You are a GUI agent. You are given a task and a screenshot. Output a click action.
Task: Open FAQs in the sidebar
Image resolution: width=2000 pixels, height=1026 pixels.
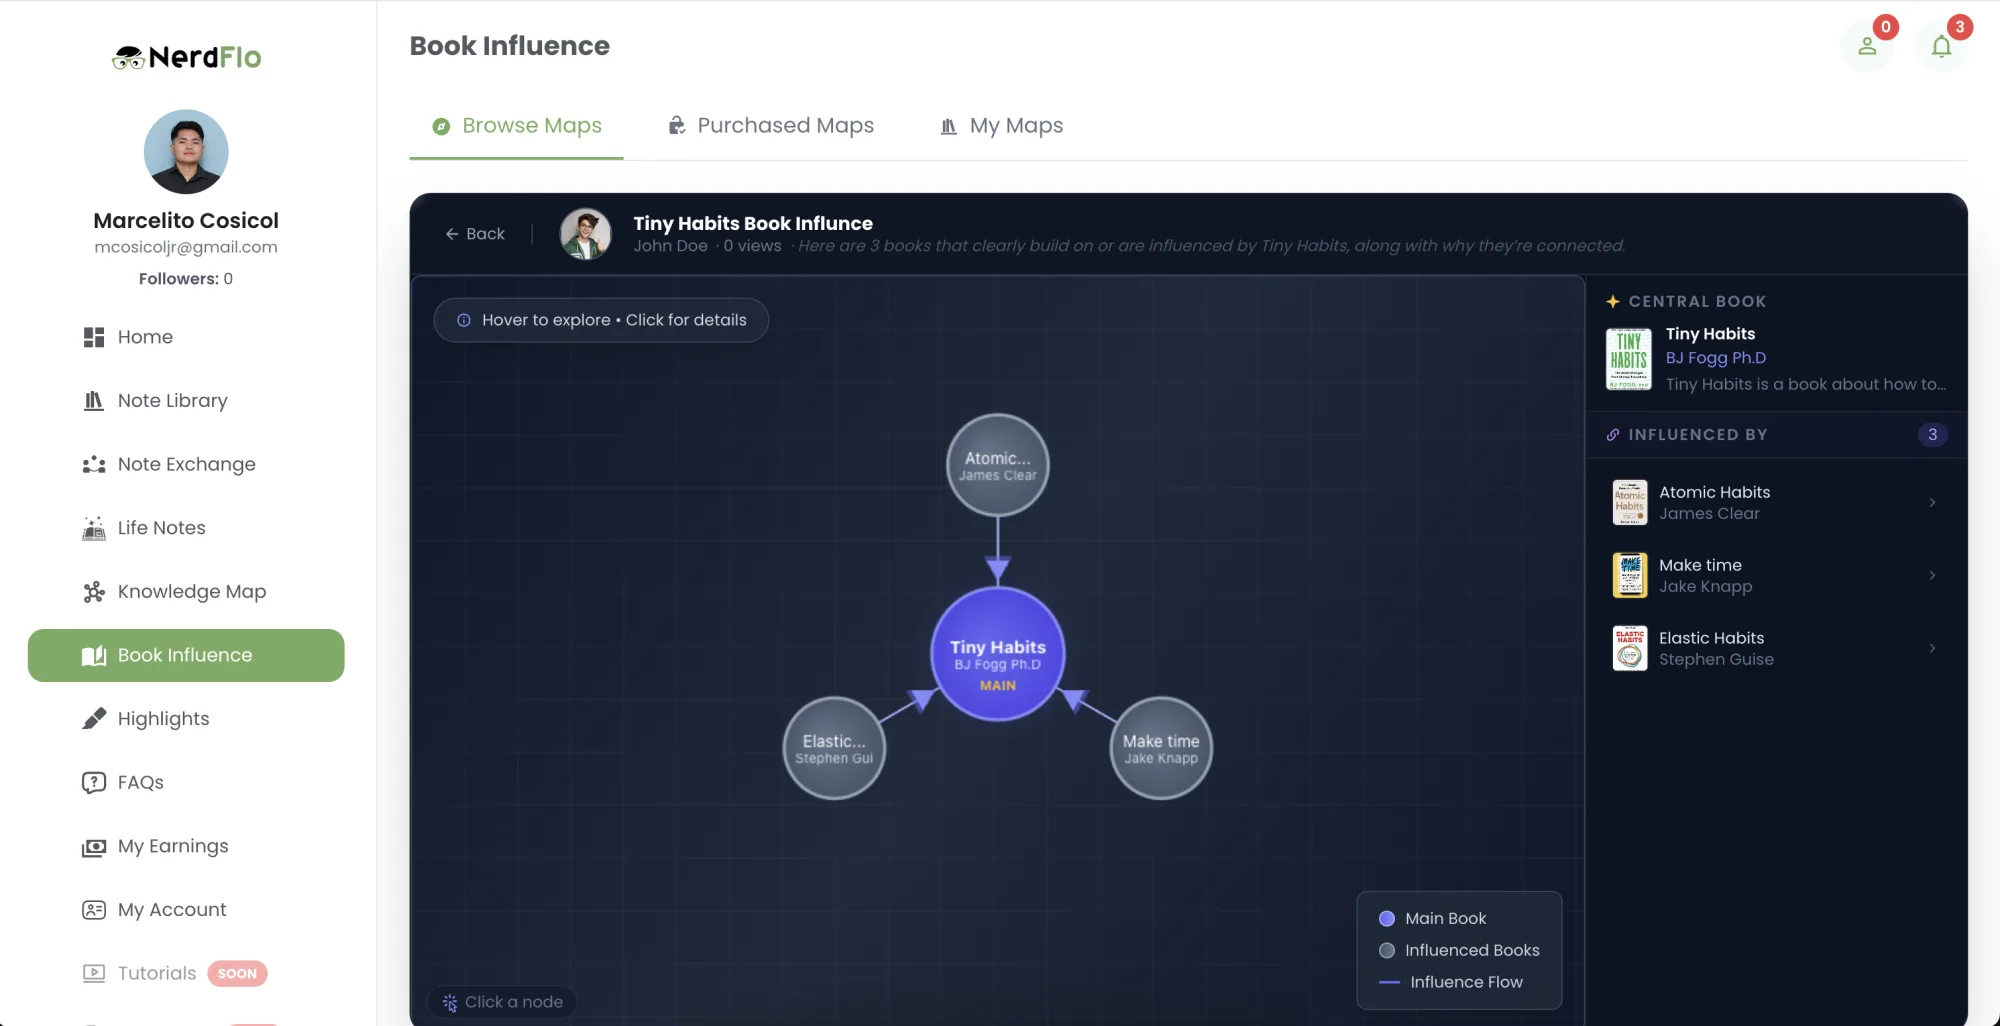click(x=186, y=783)
